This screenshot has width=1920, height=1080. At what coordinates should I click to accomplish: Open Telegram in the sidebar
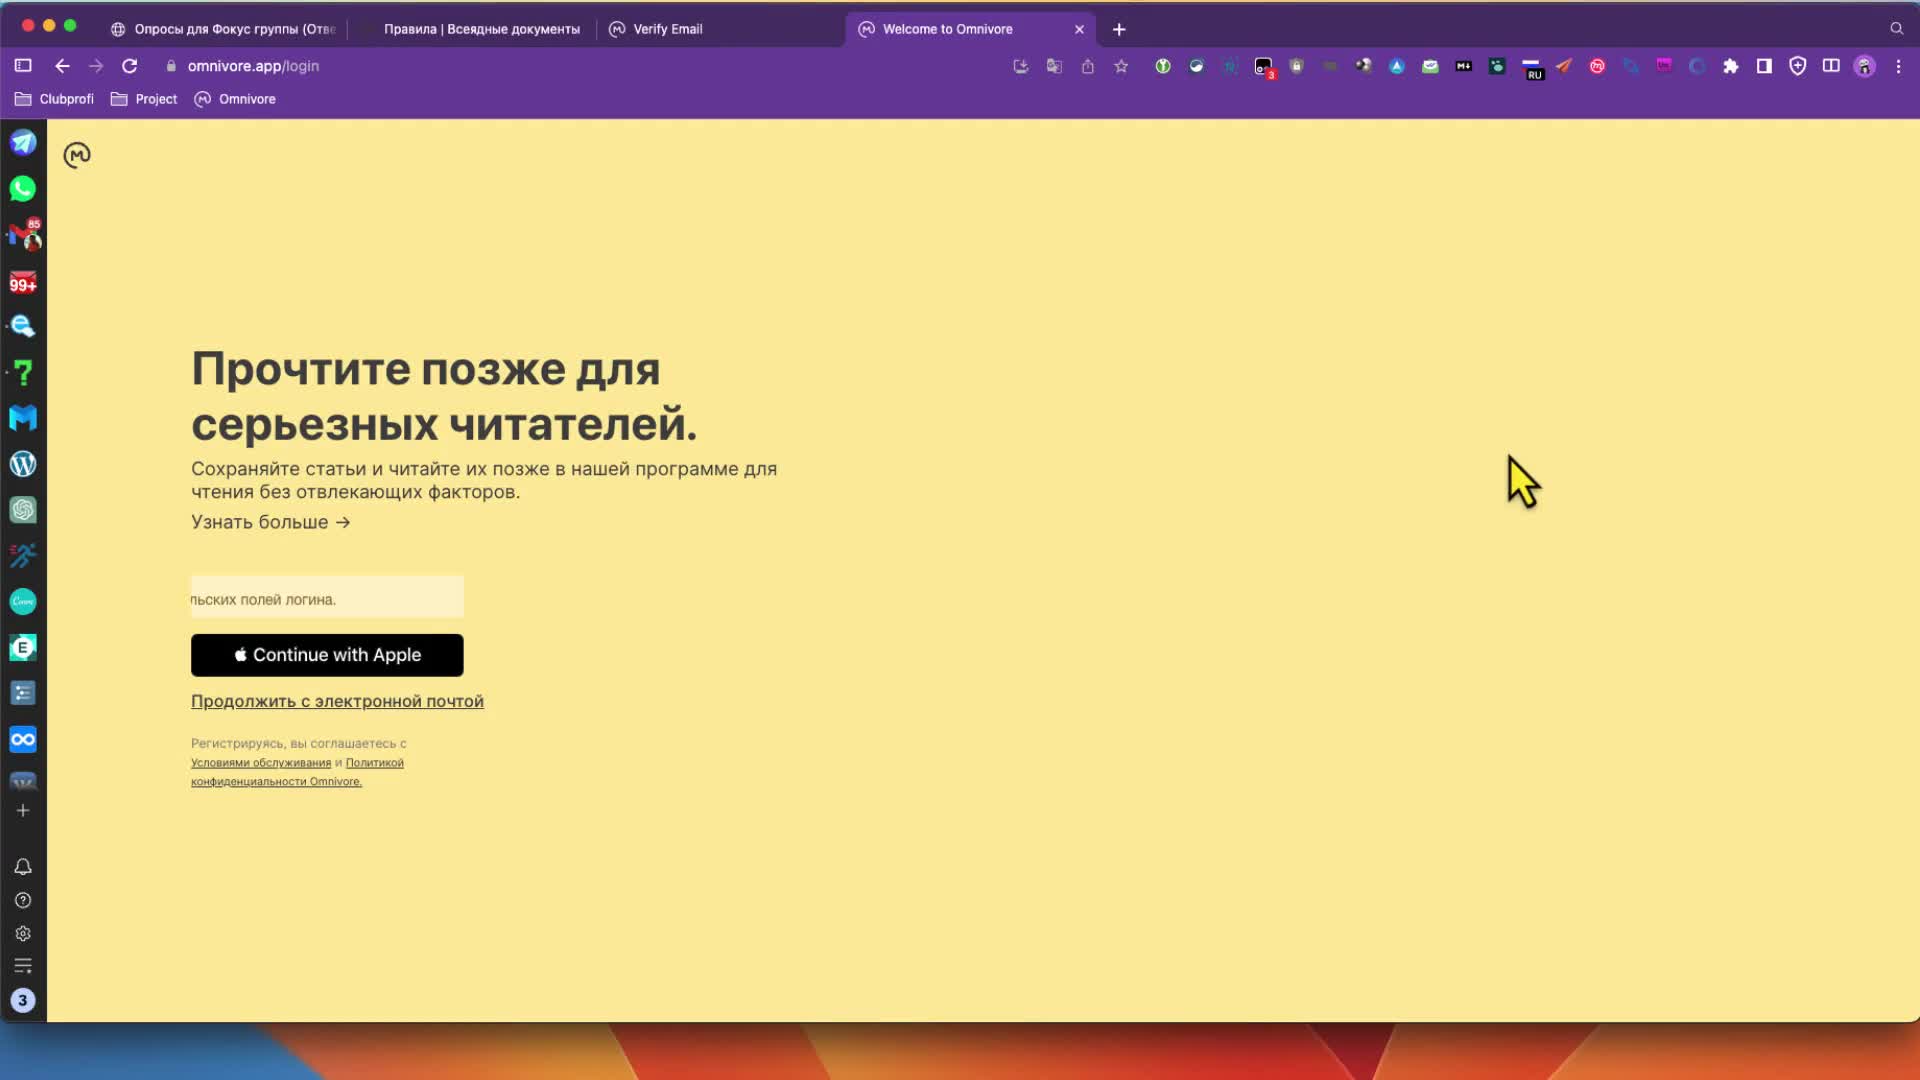23,142
